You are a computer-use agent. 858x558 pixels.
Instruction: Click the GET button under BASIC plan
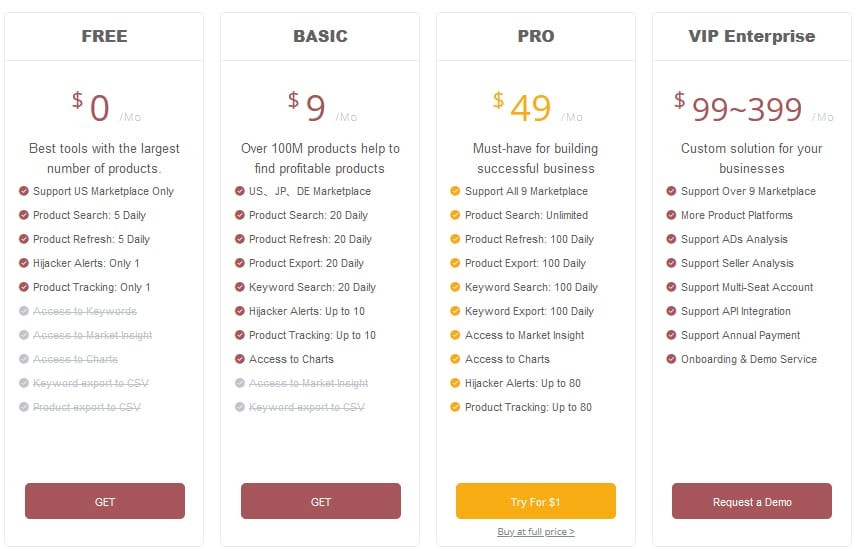[x=321, y=501]
